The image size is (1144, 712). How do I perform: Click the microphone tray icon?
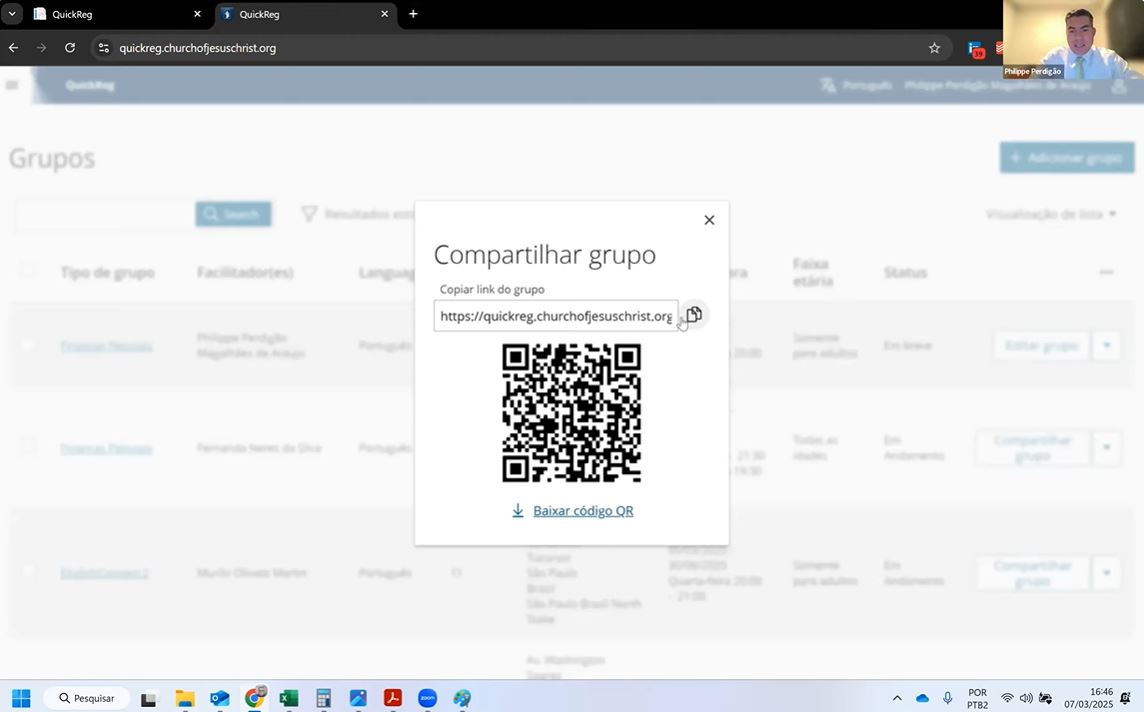click(947, 698)
